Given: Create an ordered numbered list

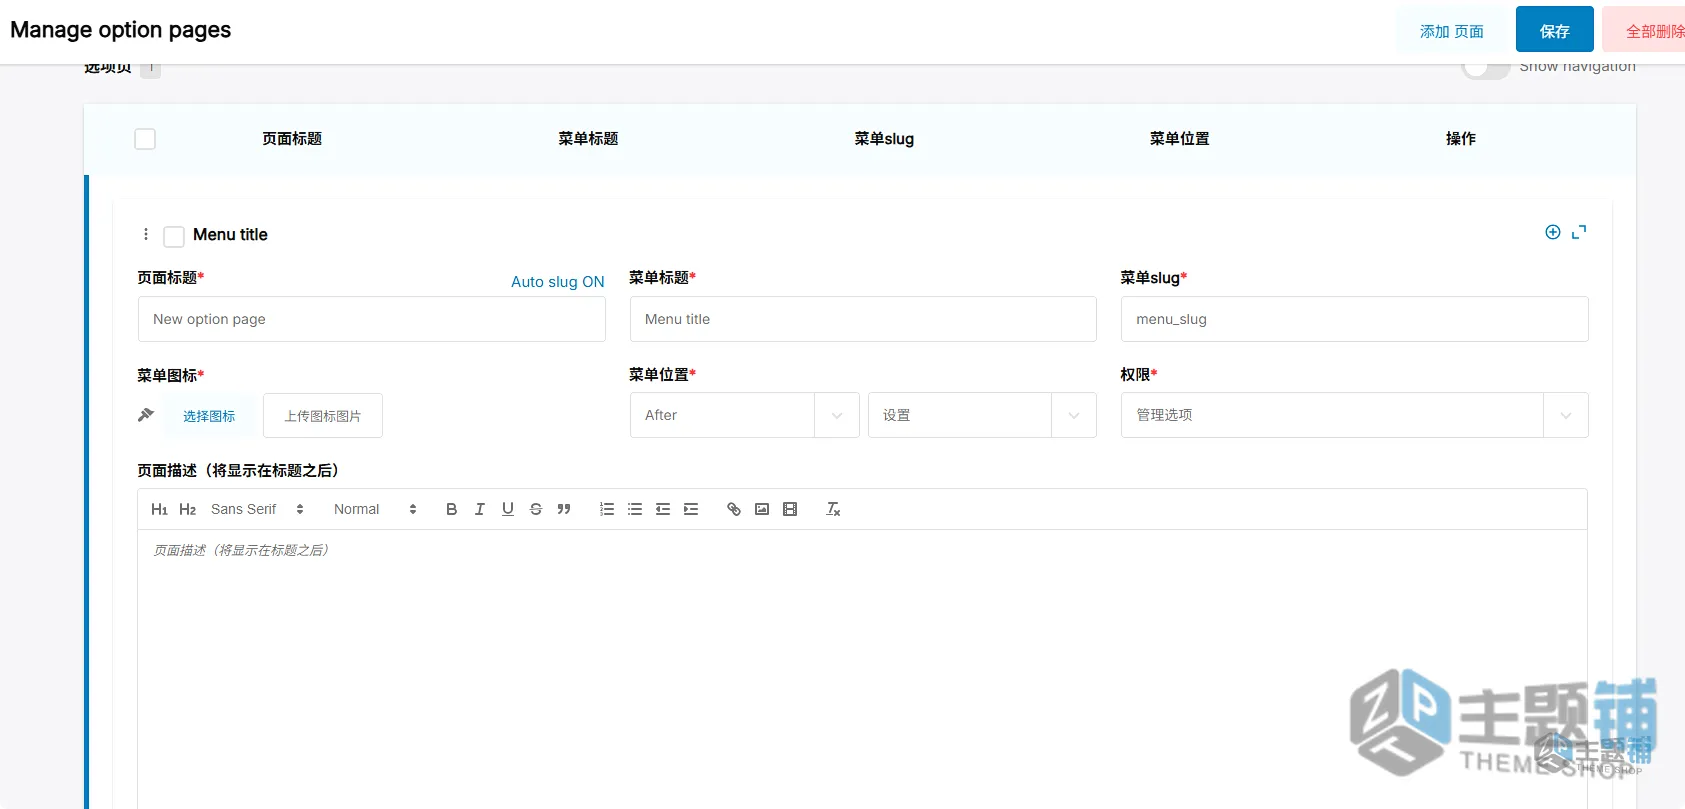Looking at the screenshot, I should coord(606,509).
